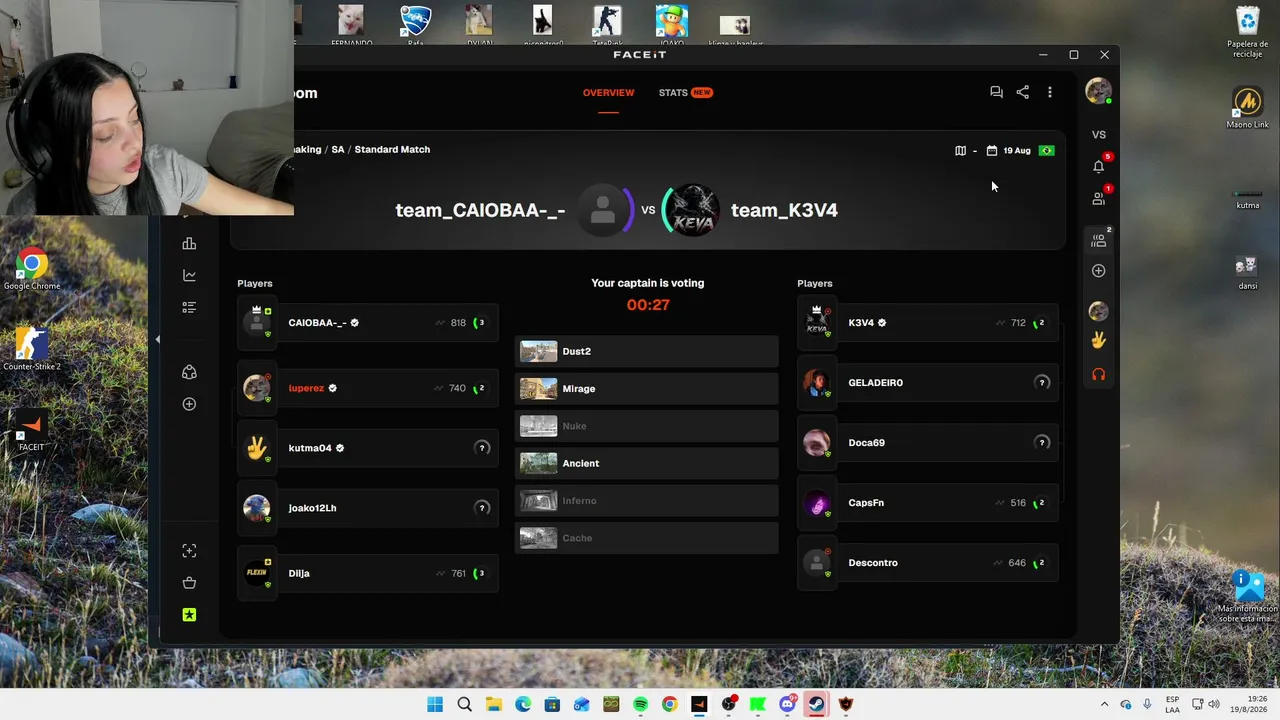Screen dimensions: 1280x720
Task: Select the Mirage map option
Action: pyautogui.click(x=647, y=389)
